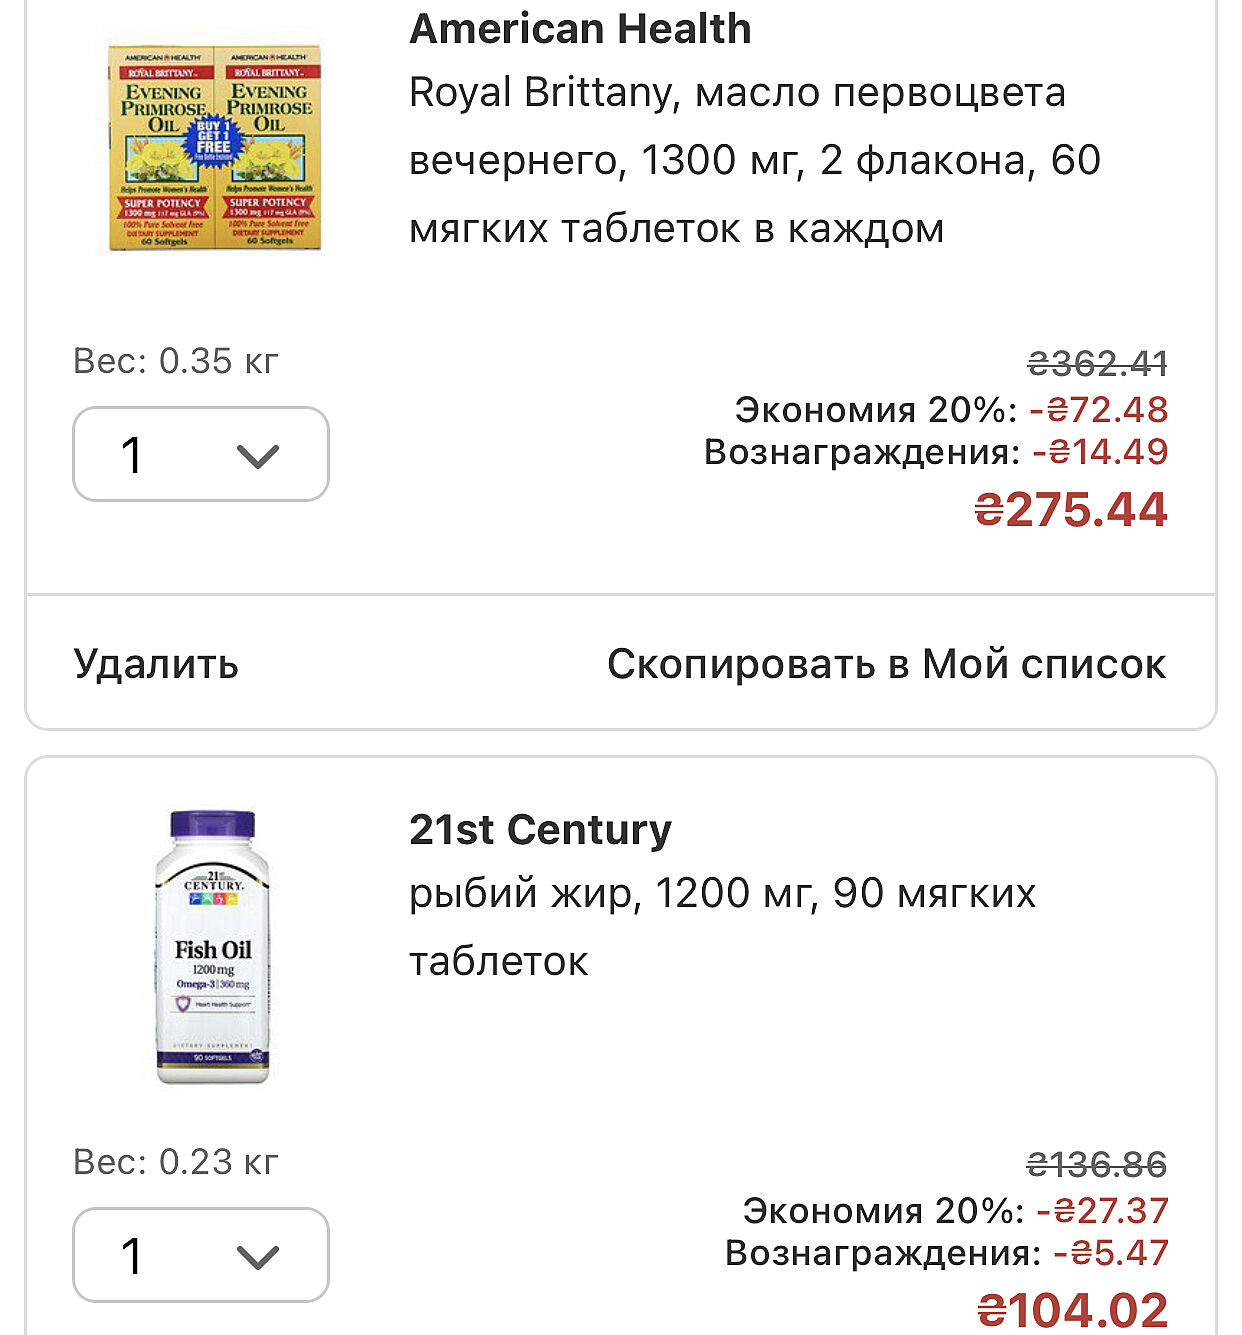Tap the crossed-out ₴136.86 price
The image size is (1242, 1335).
tap(1097, 1165)
